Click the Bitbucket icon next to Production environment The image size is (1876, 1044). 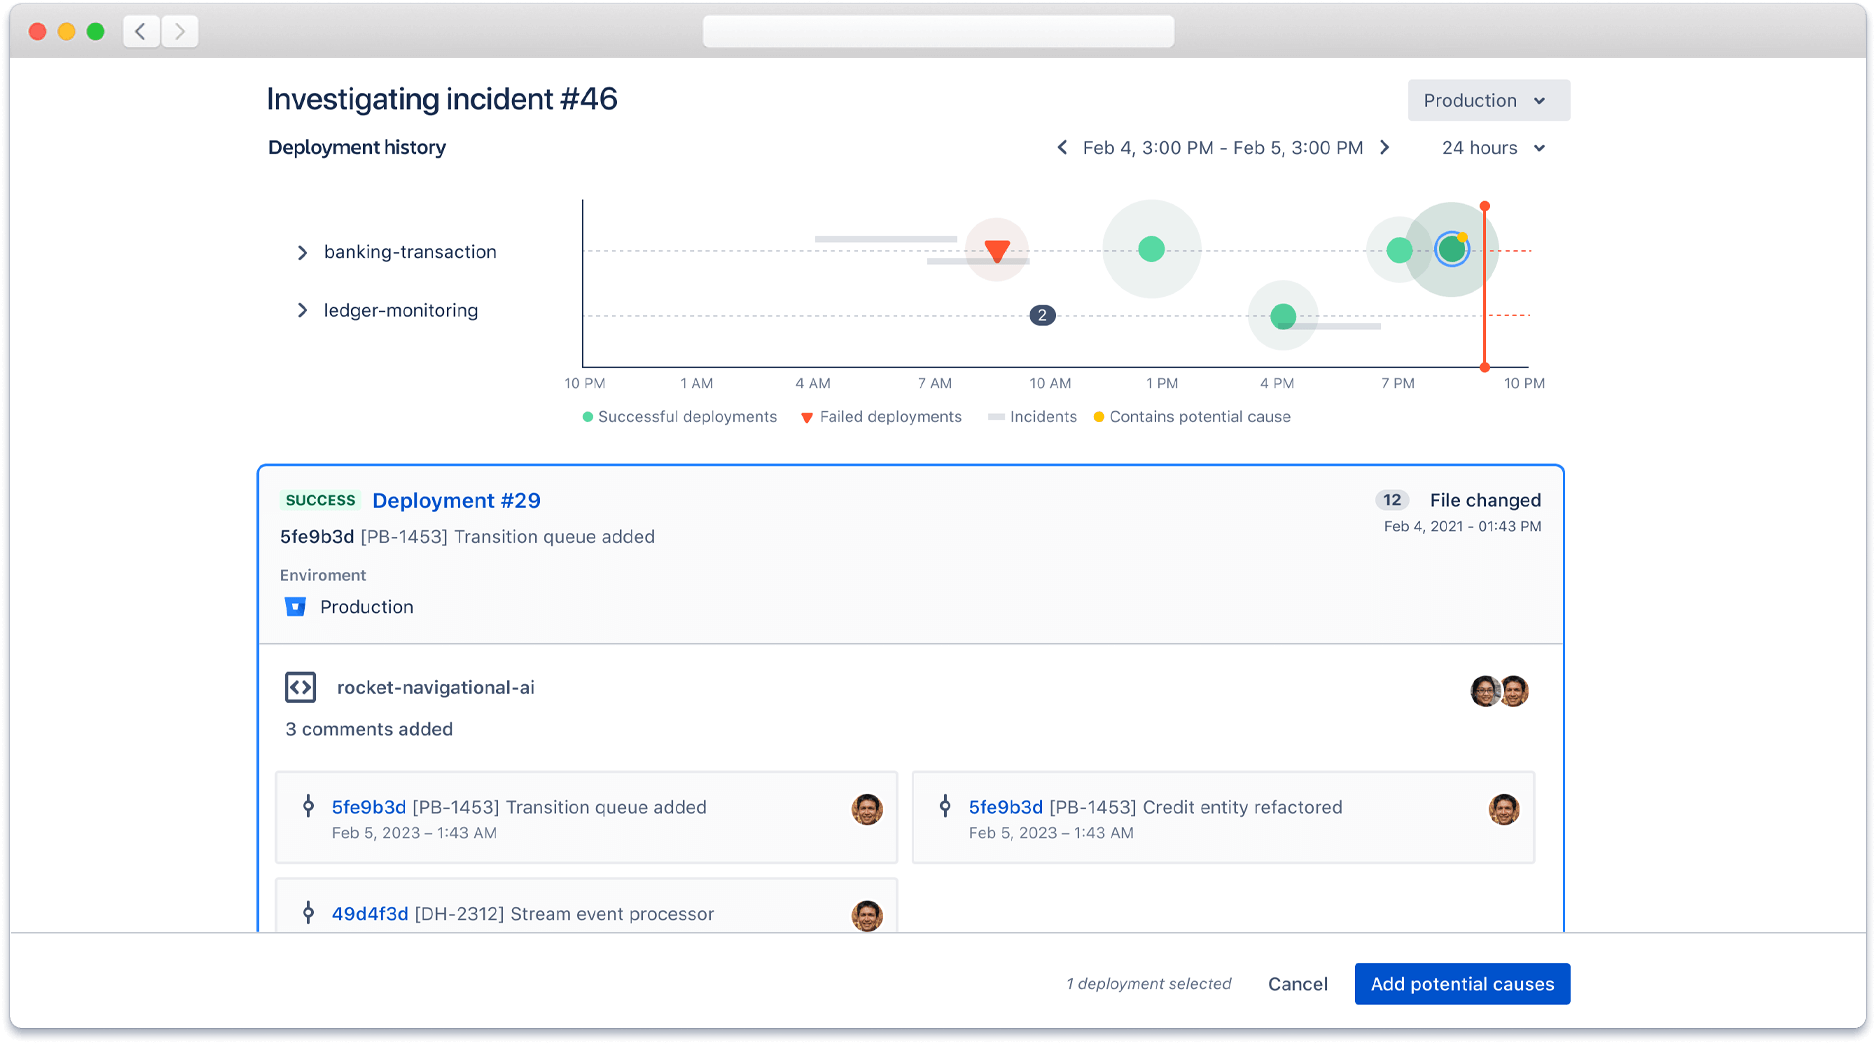click(294, 607)
